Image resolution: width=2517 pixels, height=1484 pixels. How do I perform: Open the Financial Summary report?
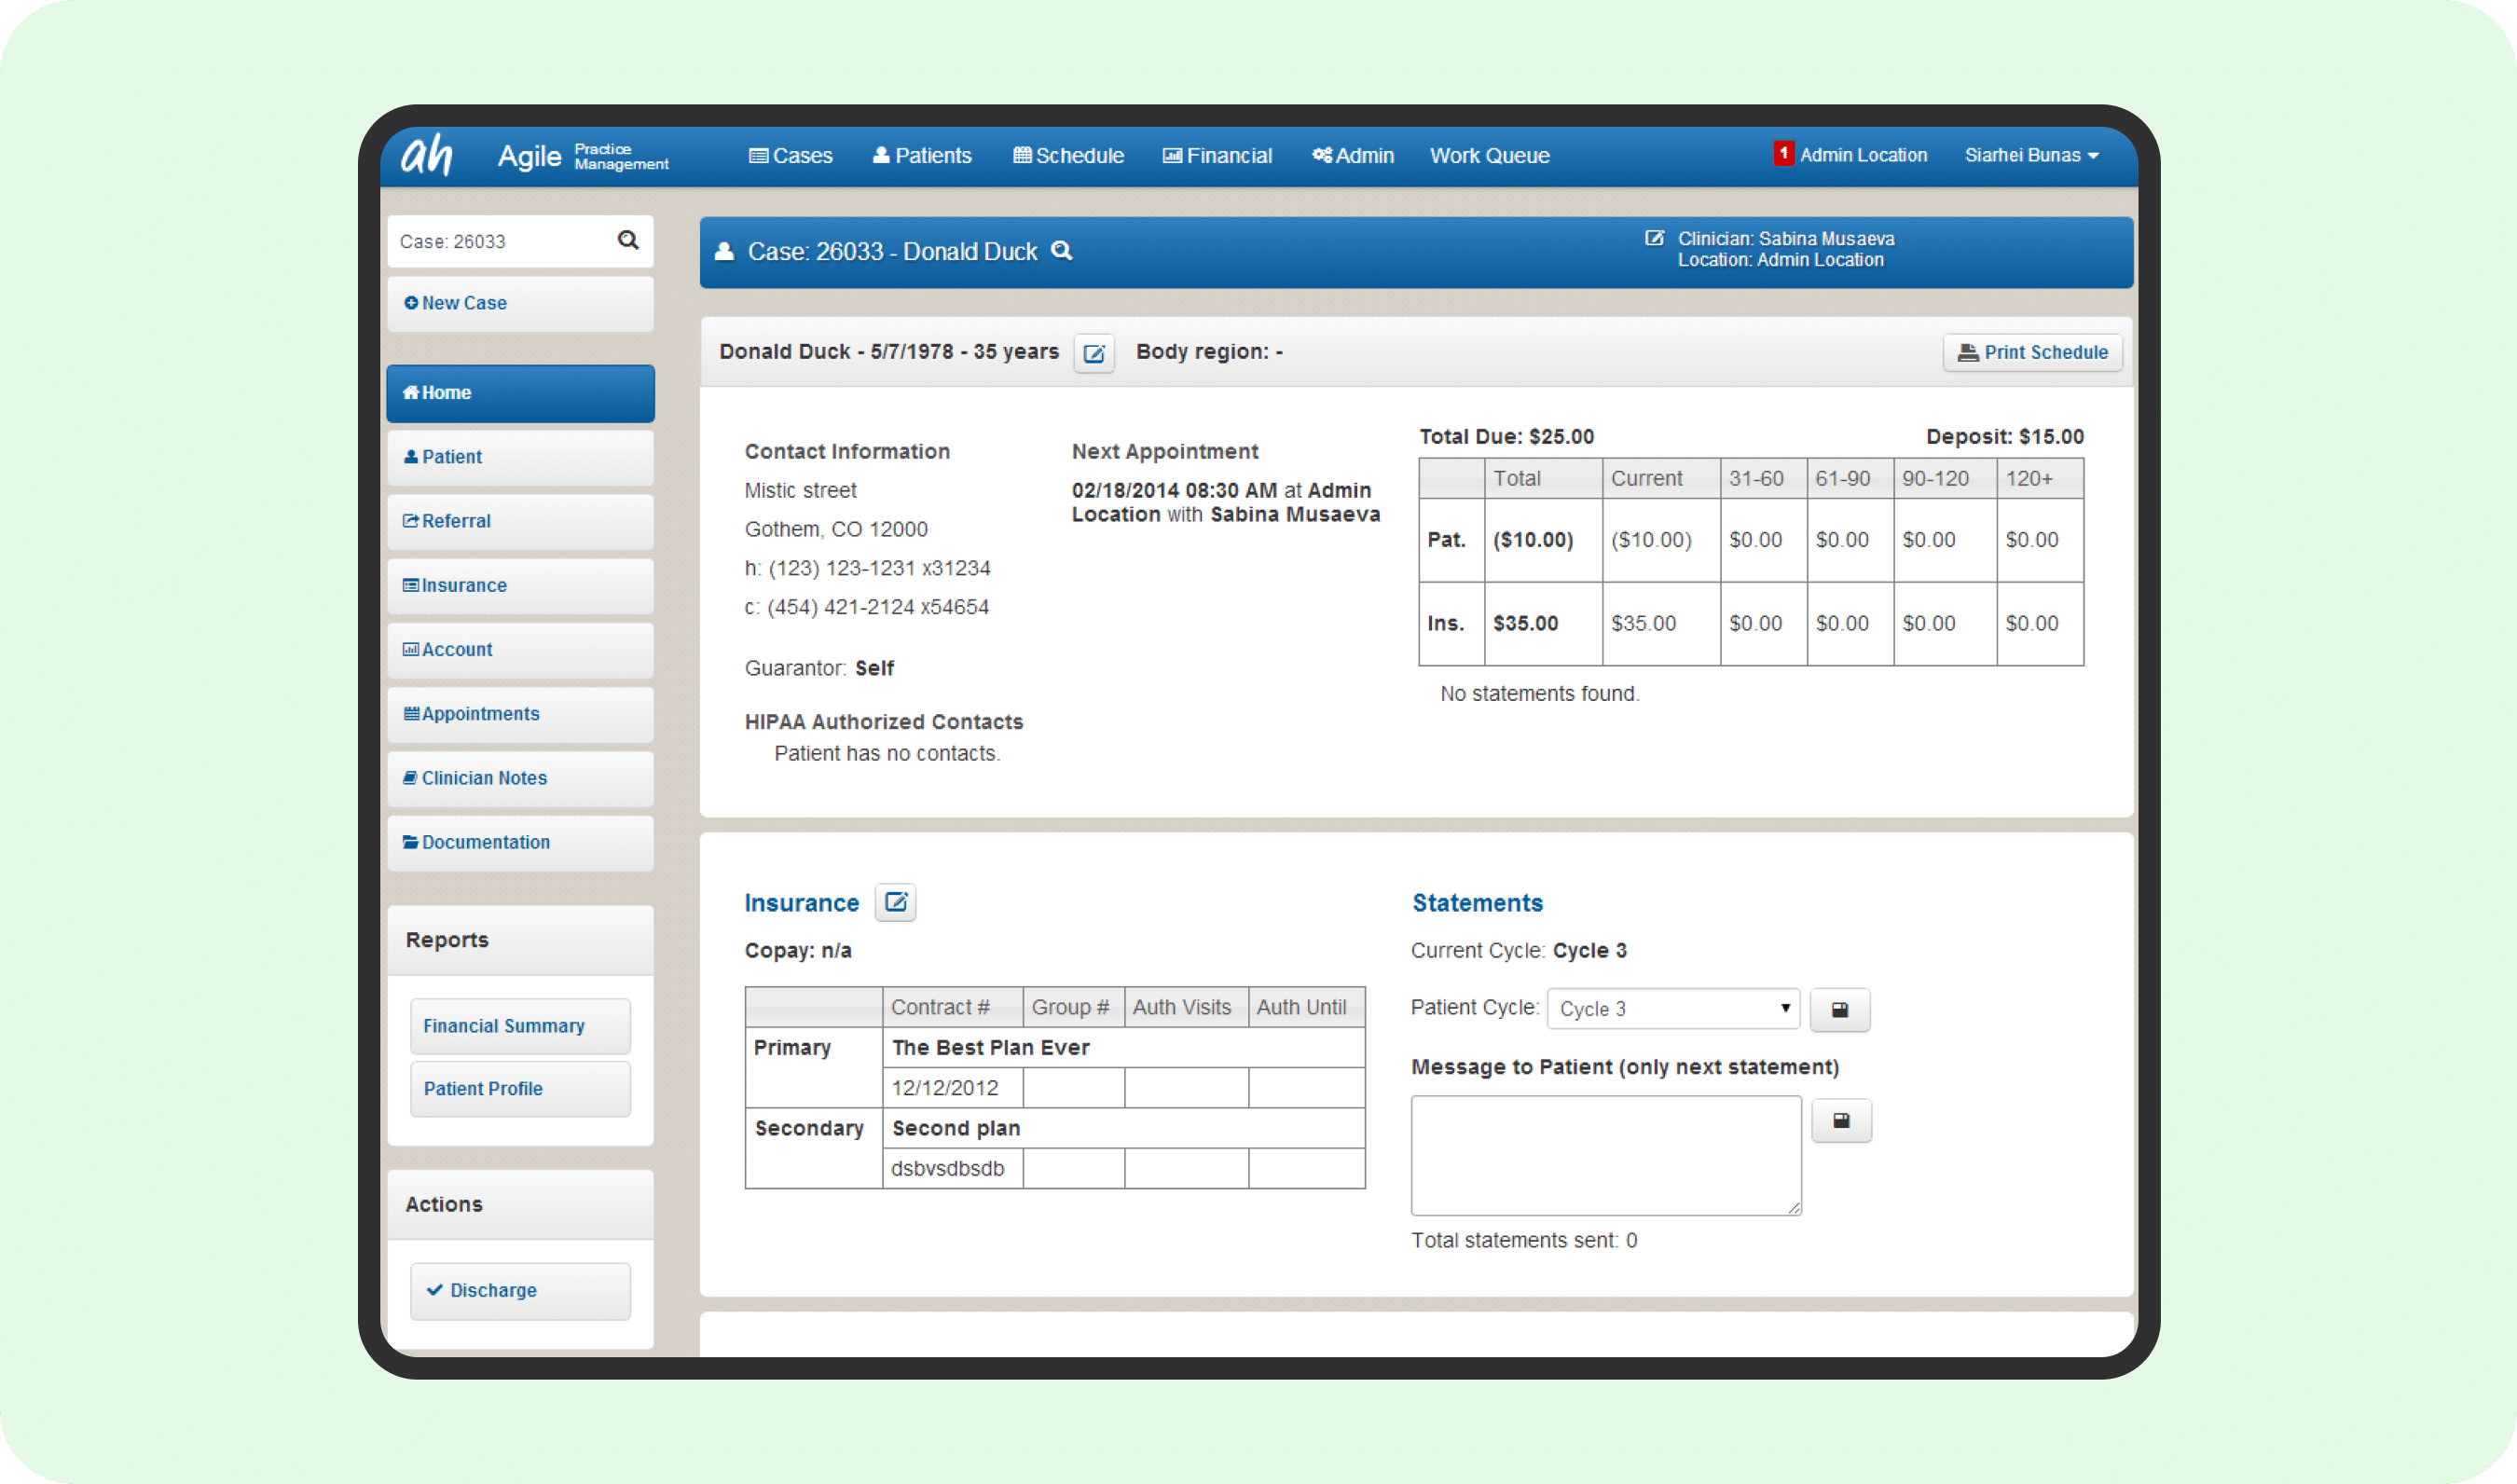pos(520,1026)
